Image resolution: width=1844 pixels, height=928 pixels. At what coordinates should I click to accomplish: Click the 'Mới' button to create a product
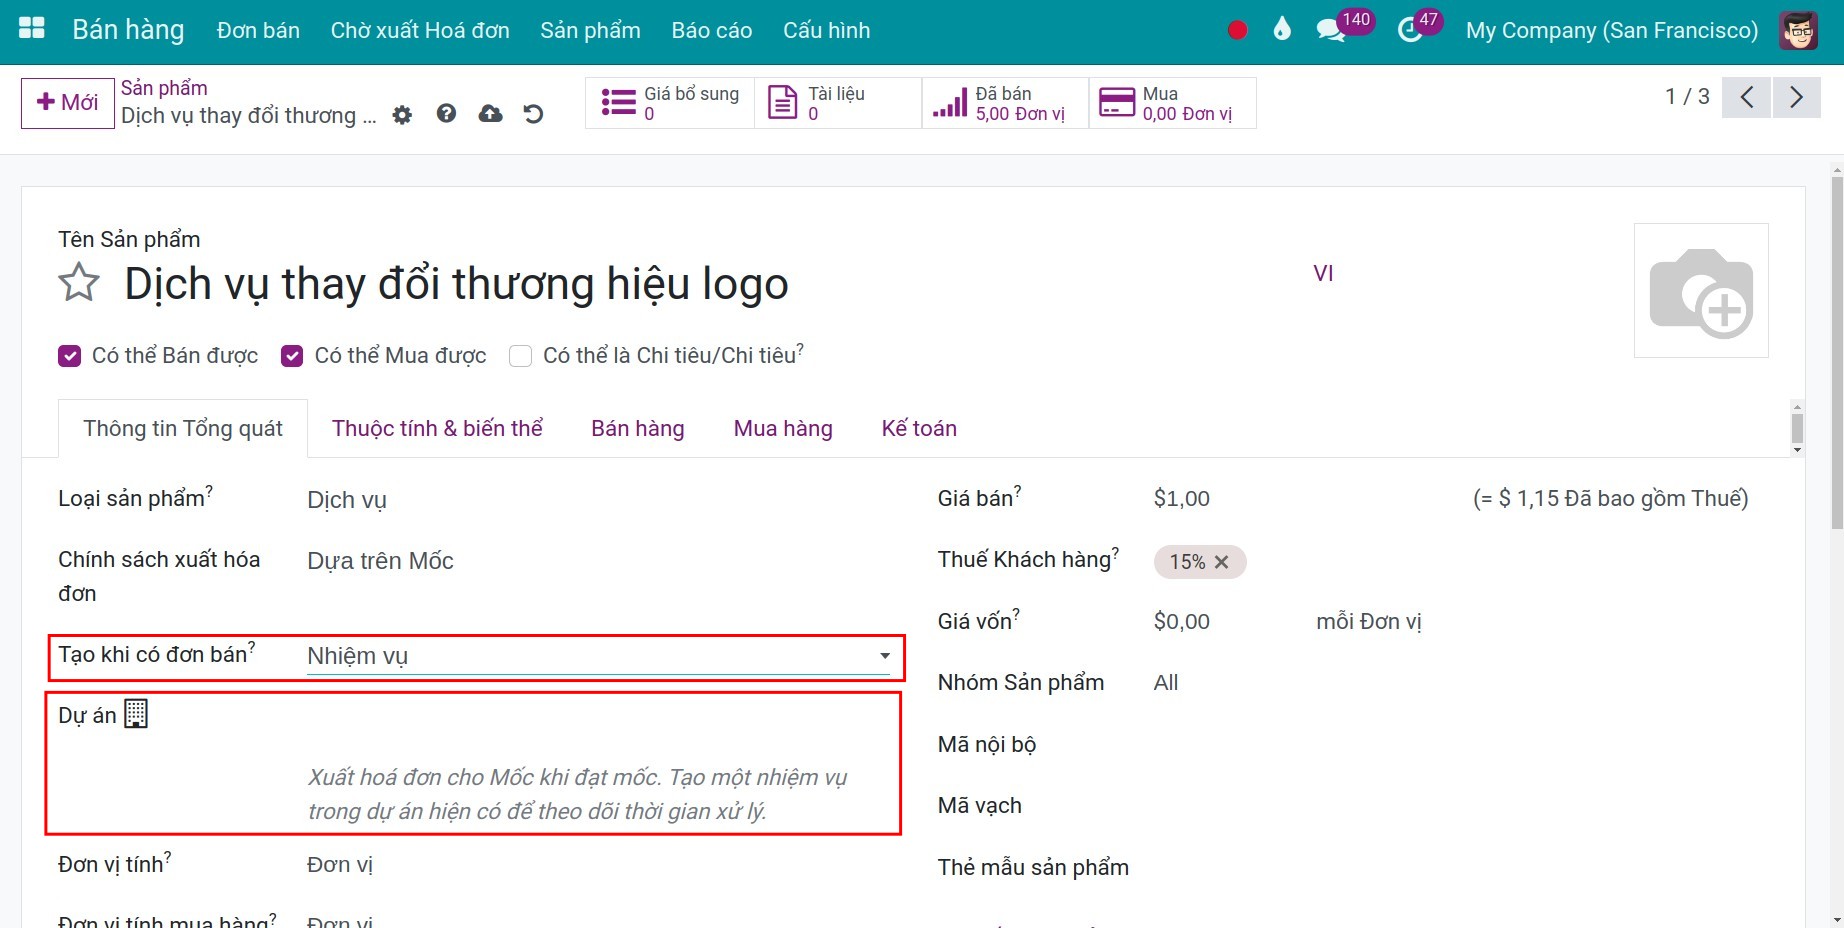click(66, 101)
